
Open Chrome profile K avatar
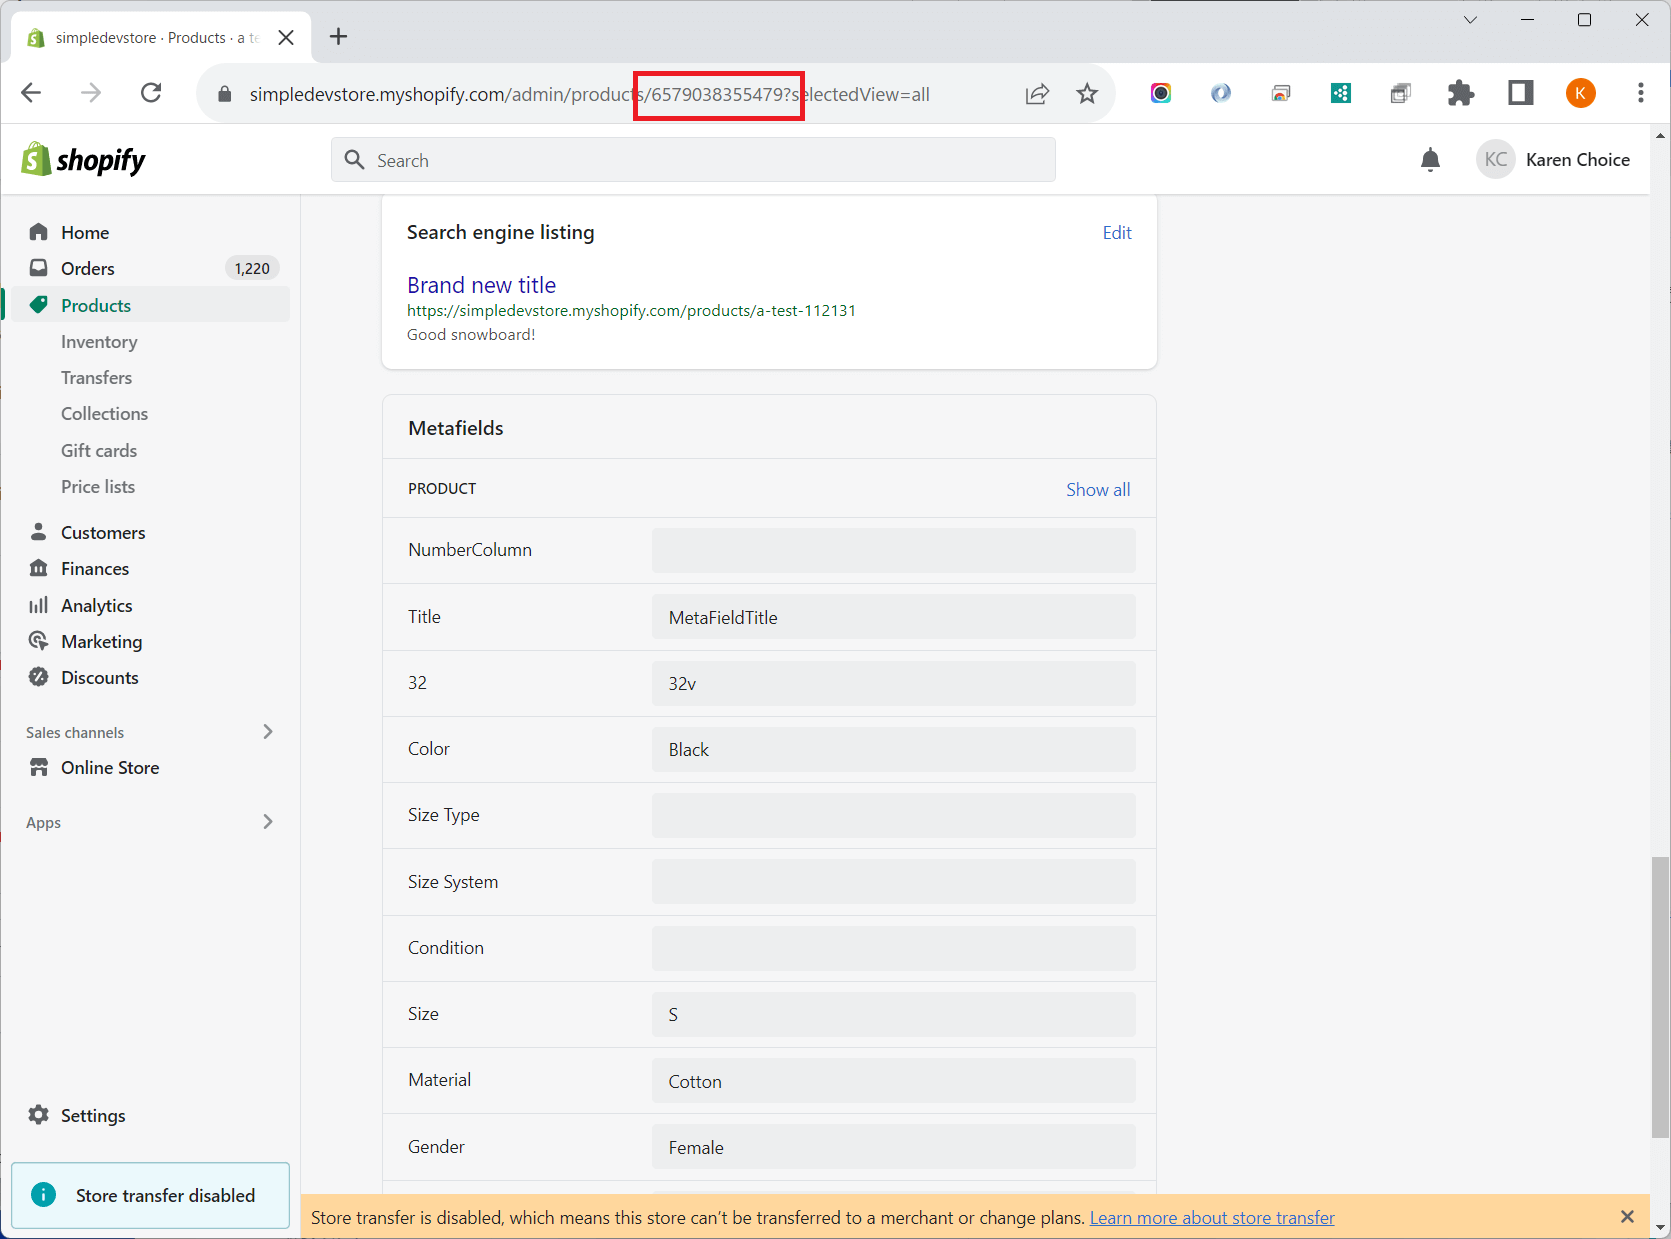point(1580,93)
